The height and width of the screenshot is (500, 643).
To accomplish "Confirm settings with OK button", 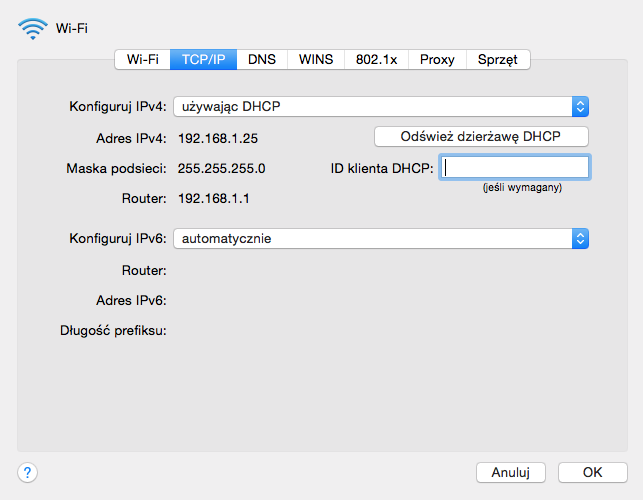I will (592, 472).
